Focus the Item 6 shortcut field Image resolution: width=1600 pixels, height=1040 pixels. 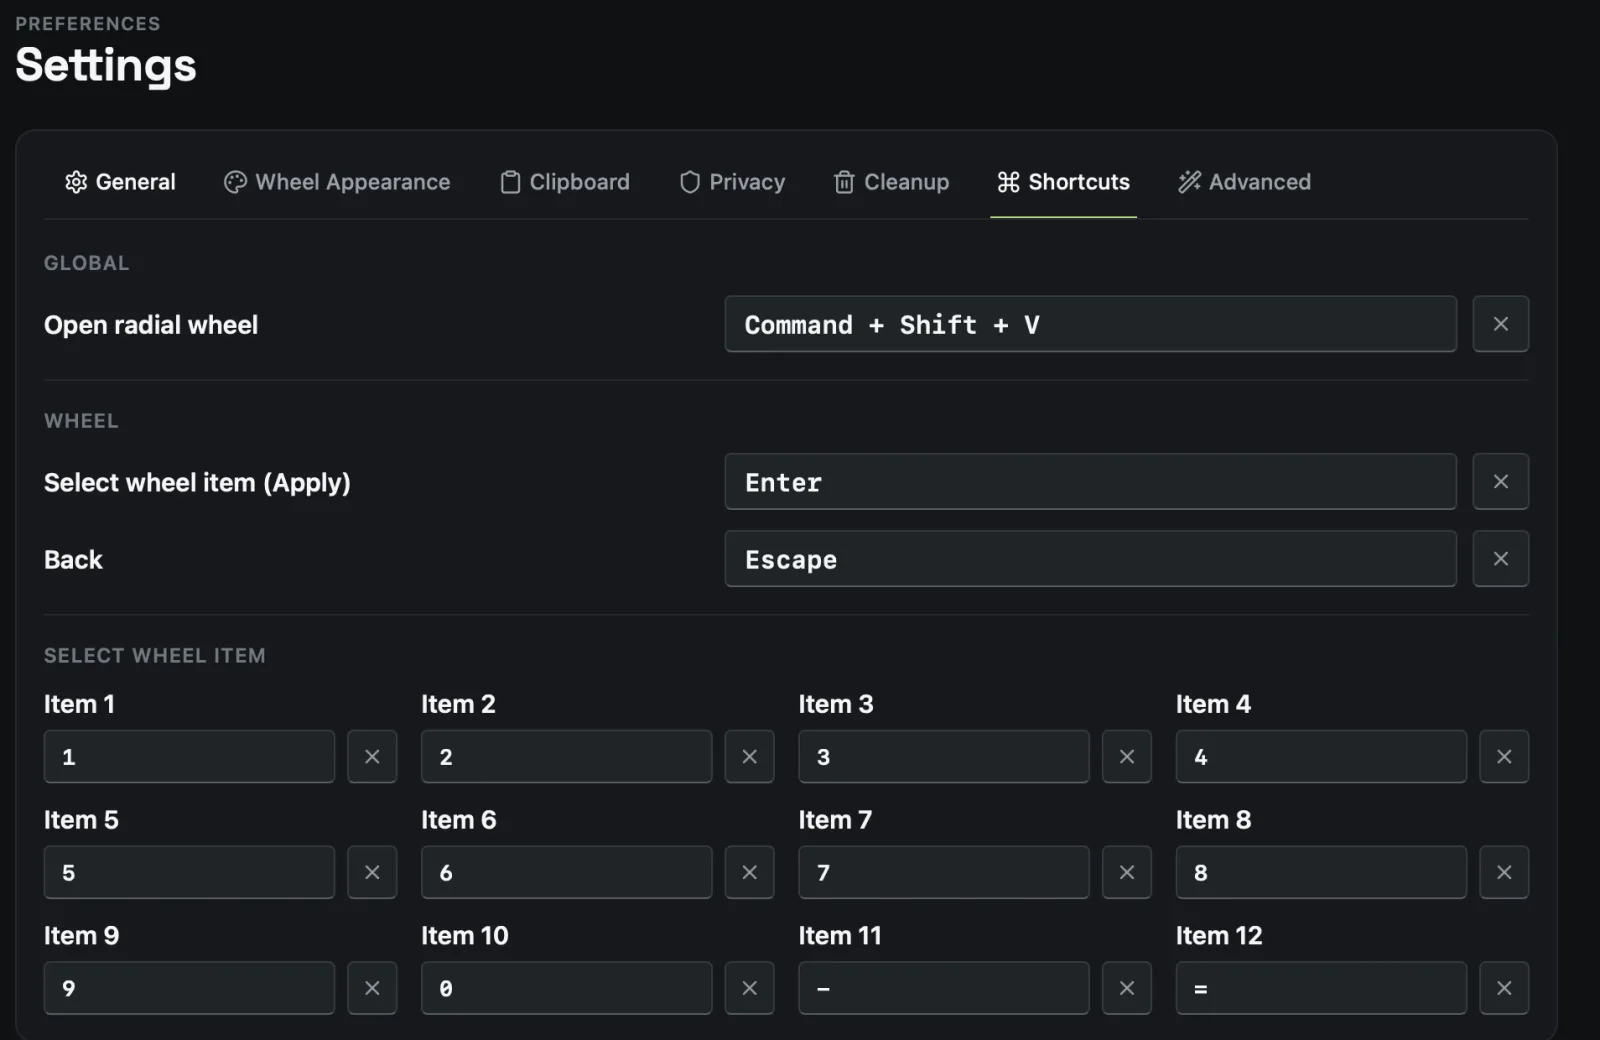coord(566,872)
